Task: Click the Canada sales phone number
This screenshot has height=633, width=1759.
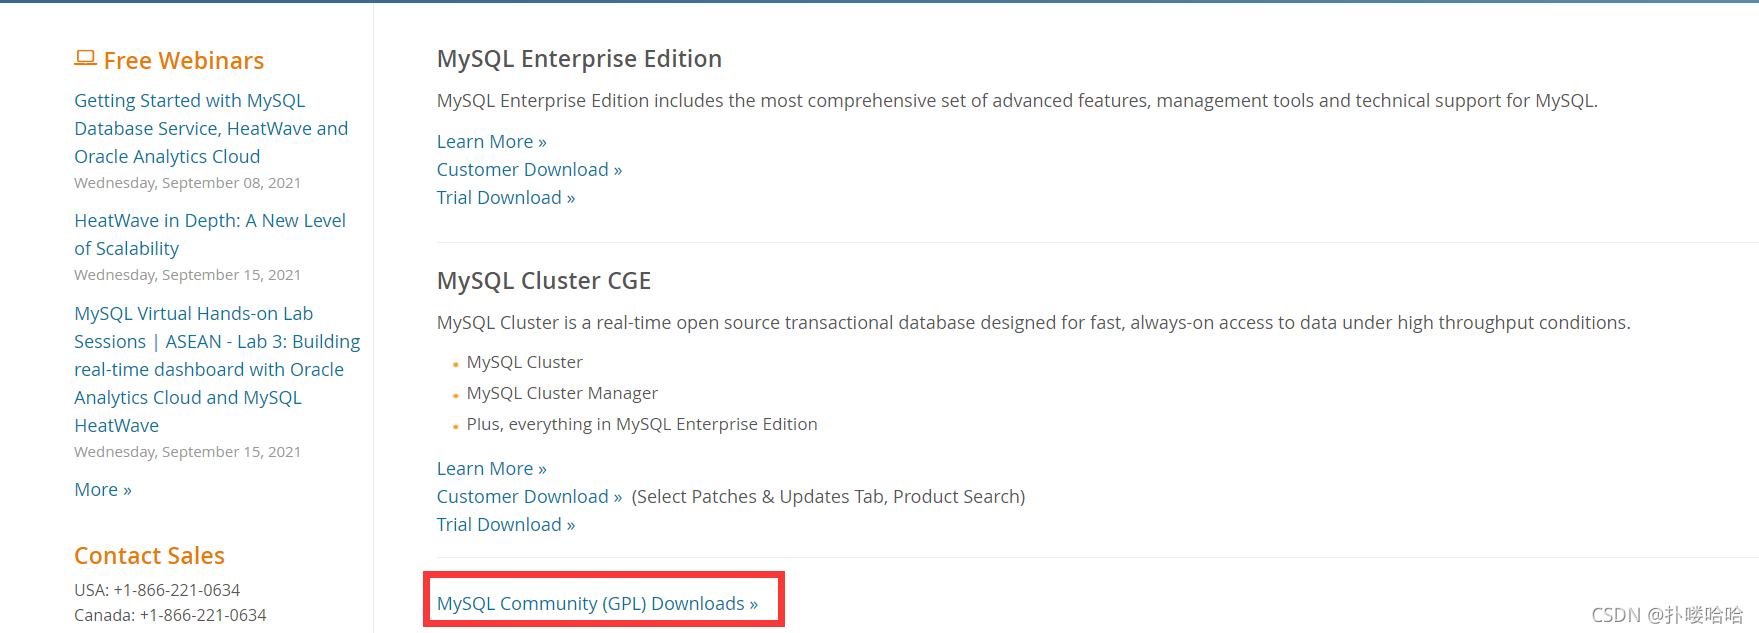Action: click(x=203, y=615)
